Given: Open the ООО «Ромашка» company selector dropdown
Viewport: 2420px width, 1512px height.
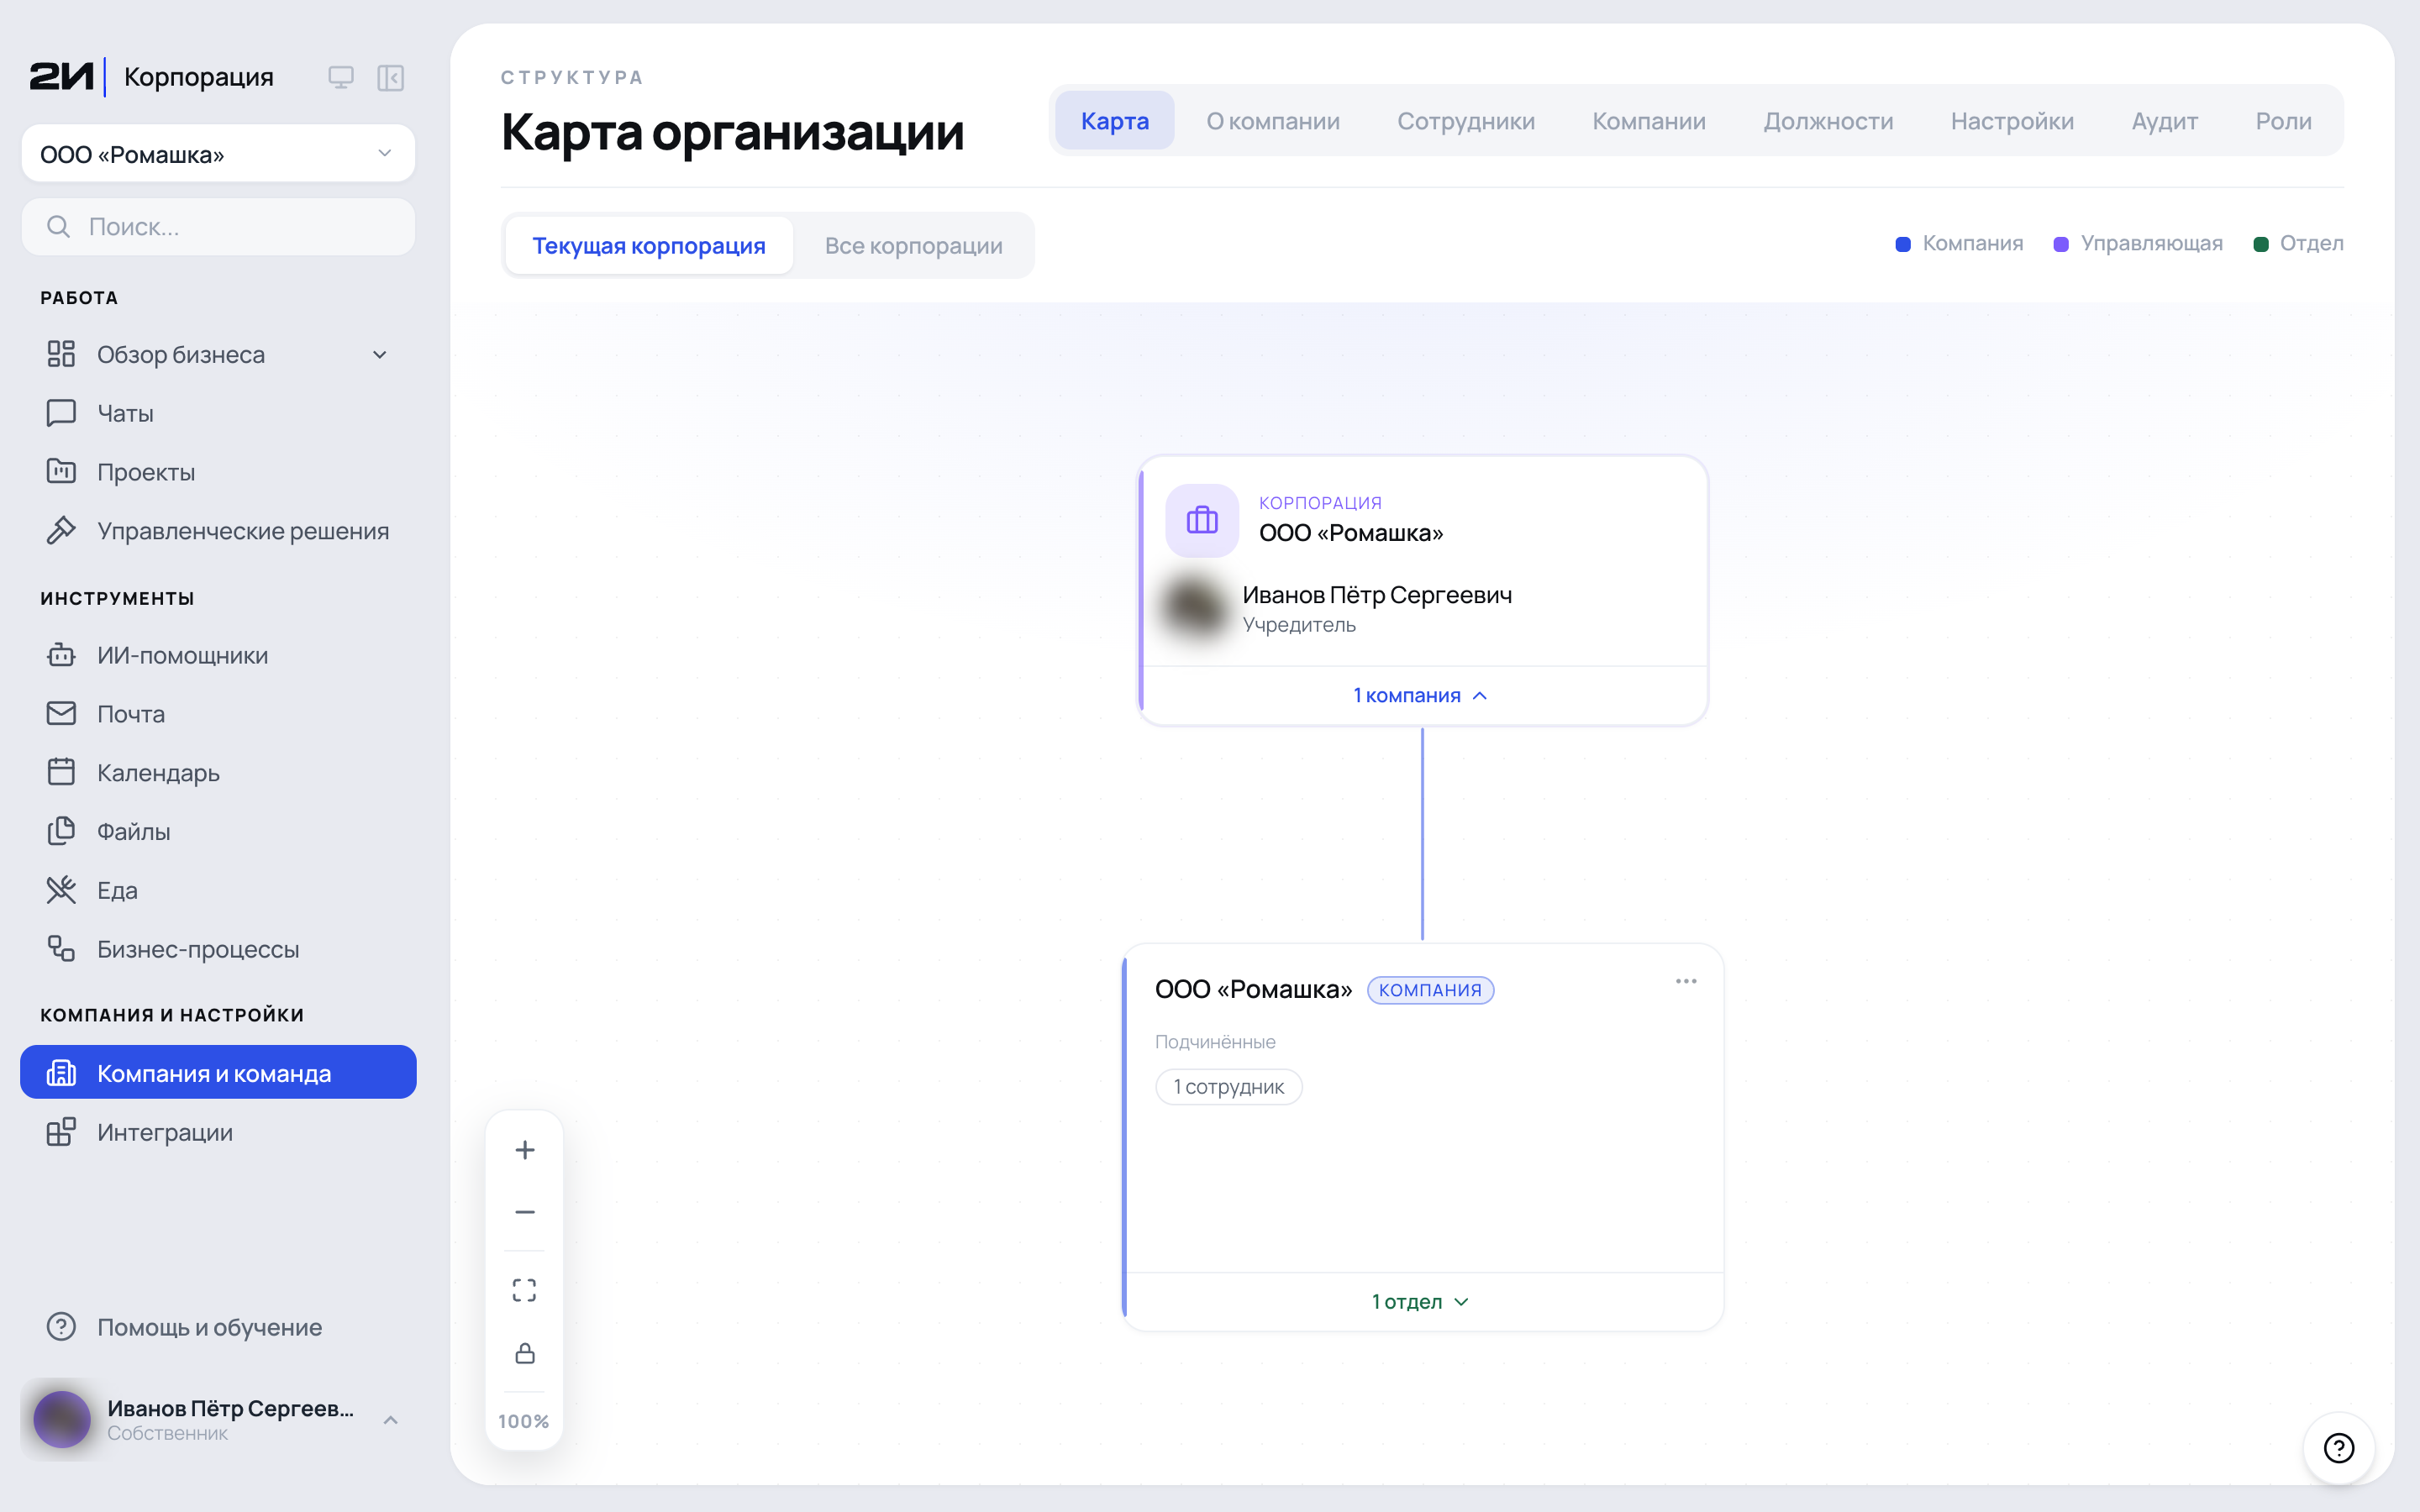Looking at the screenshot, I should [x=218, y=154].
